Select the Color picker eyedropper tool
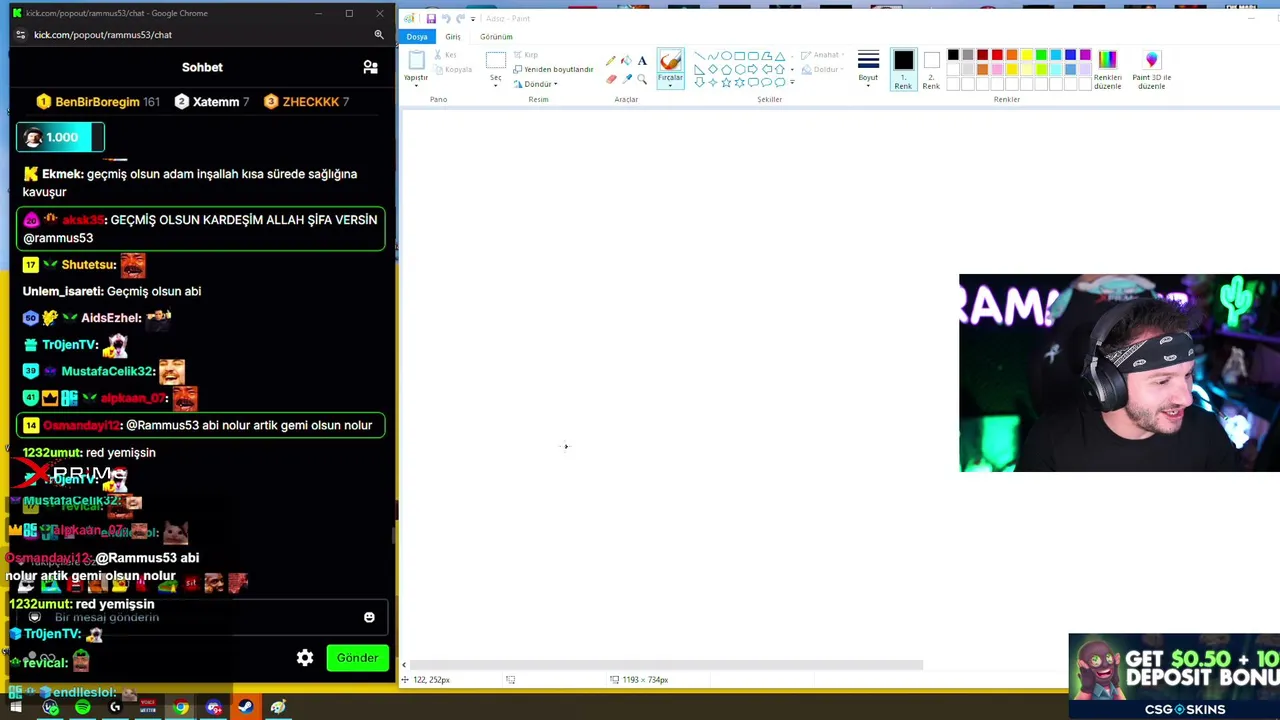 [627, 78]
